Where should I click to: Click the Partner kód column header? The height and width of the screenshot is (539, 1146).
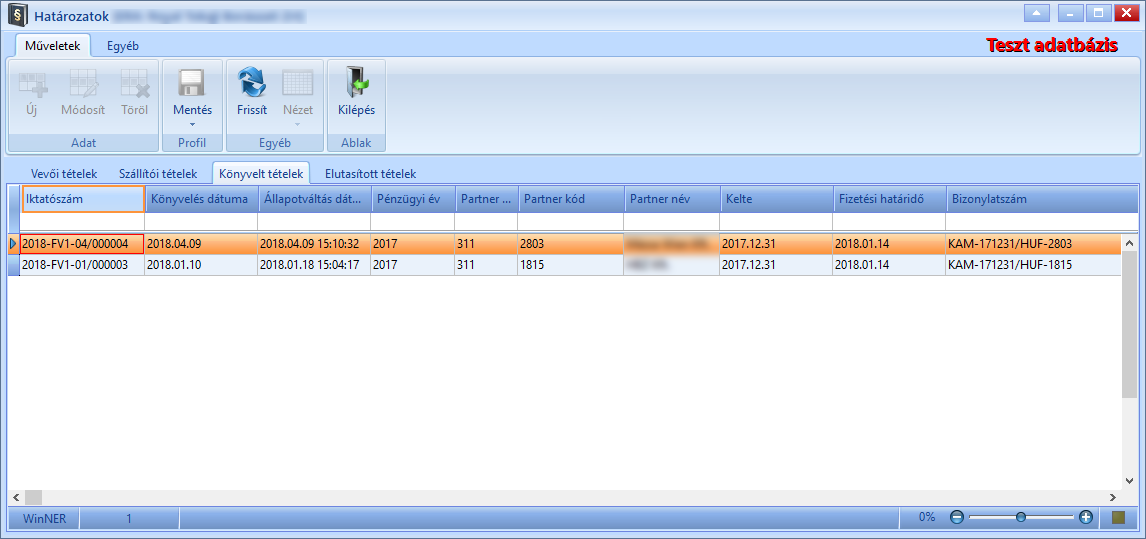tap(571, 199)
